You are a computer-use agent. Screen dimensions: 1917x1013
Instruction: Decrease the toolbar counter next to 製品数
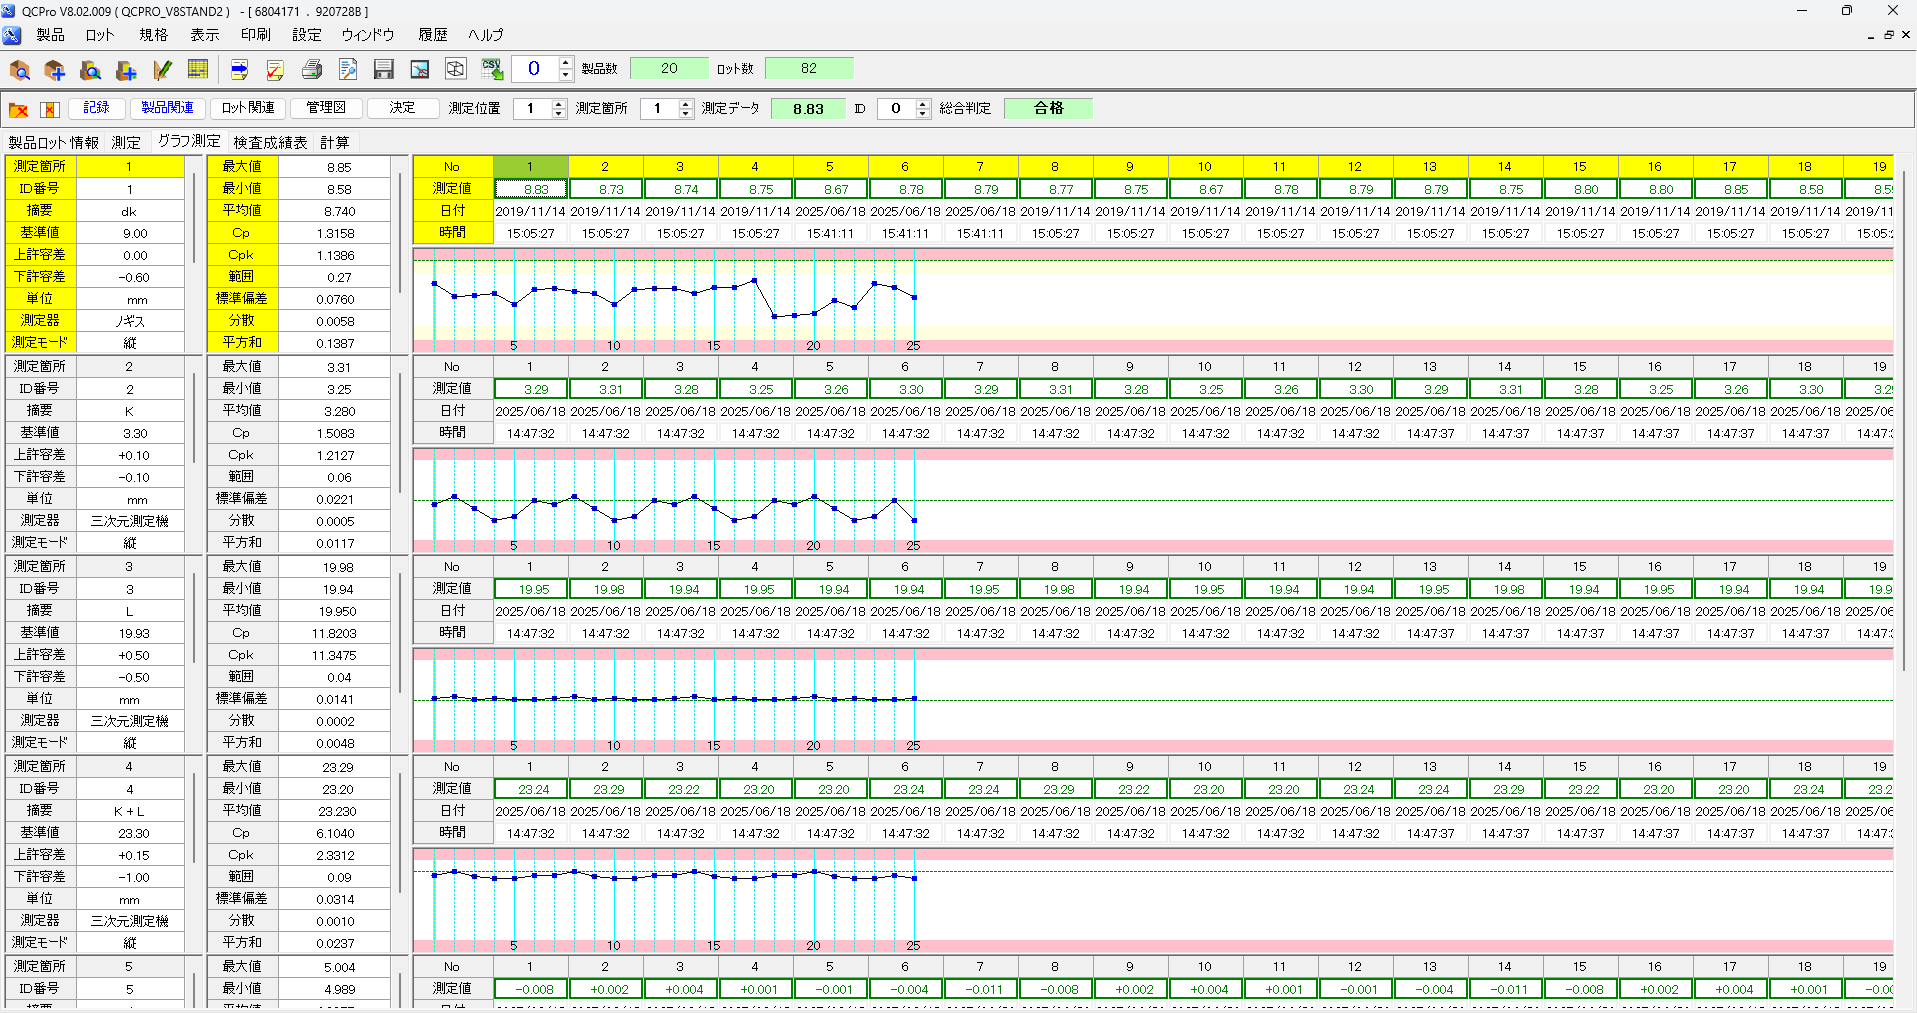[566, 75]
